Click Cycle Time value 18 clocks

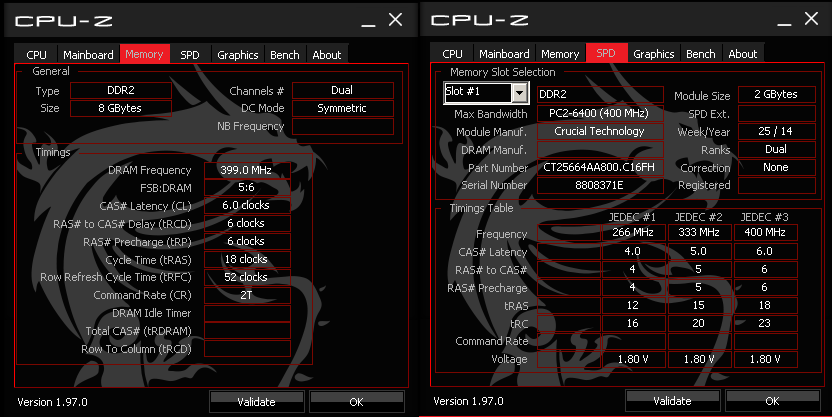247,259
